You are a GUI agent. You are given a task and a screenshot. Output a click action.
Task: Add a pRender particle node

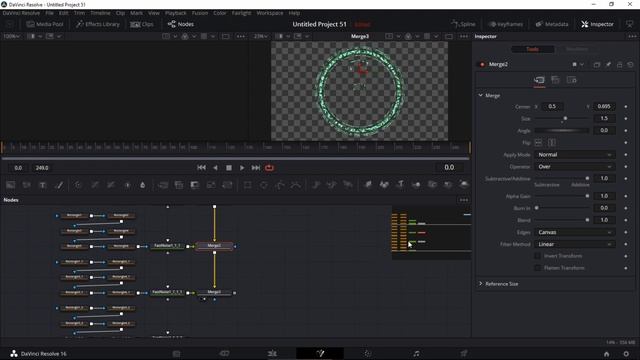(348, 185)
